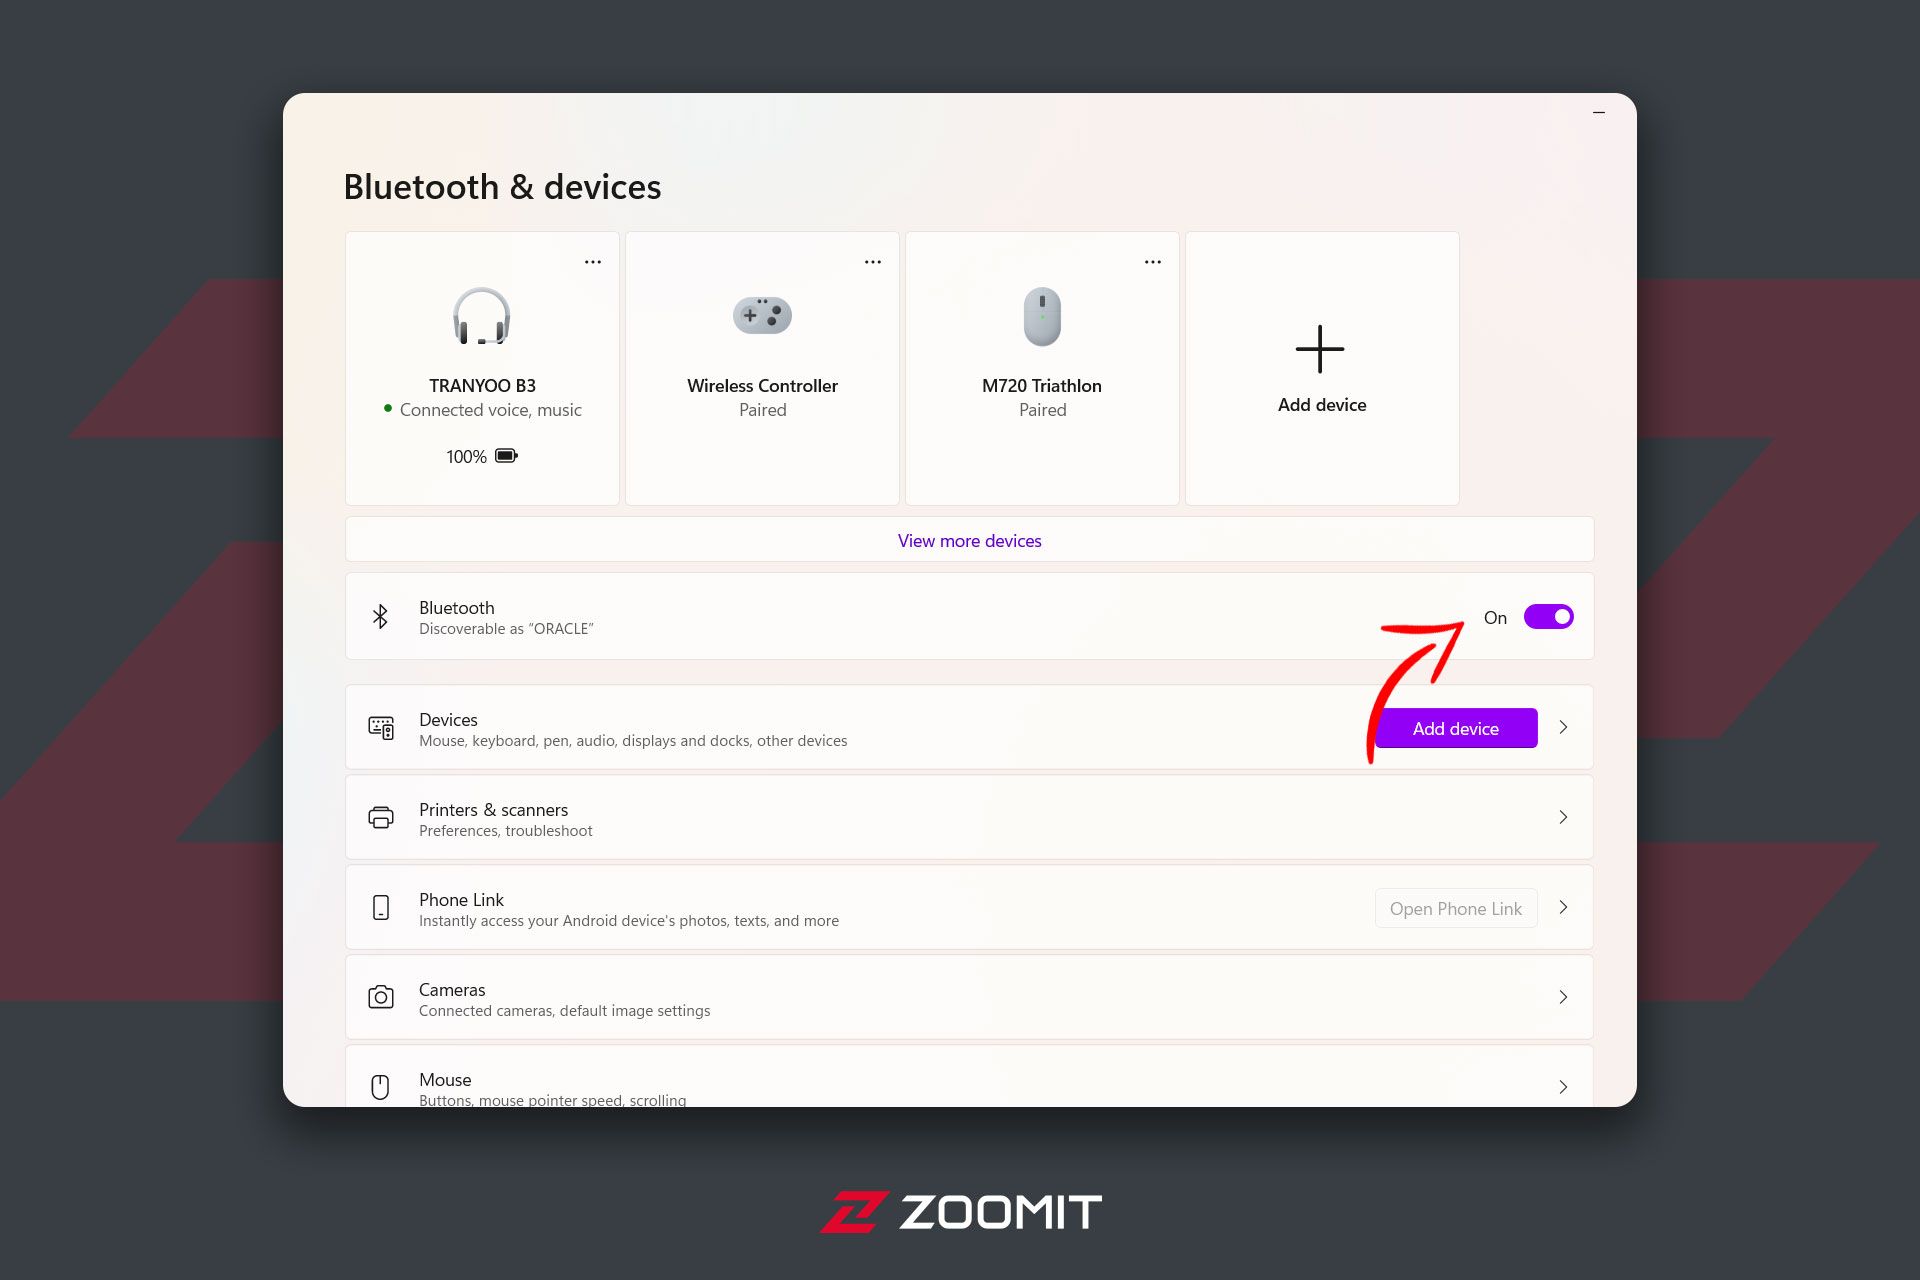The image size is (1920, 1280).
Task: Enable Bluetooth discoverable mode toggle
Action: click(x=1549, y=617)
